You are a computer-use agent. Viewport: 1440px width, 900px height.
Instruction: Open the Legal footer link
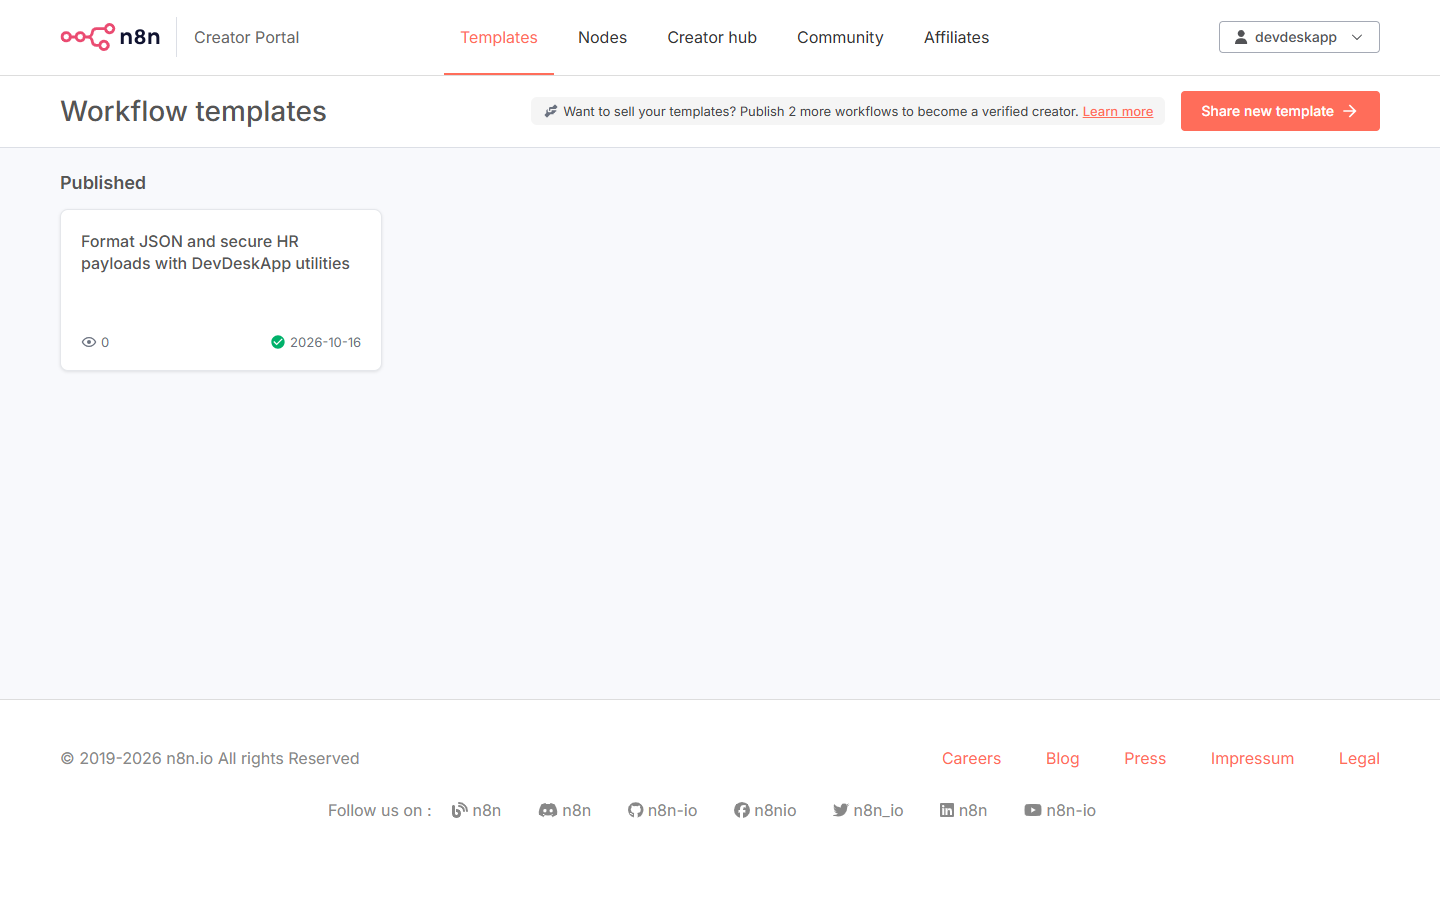1359,758
